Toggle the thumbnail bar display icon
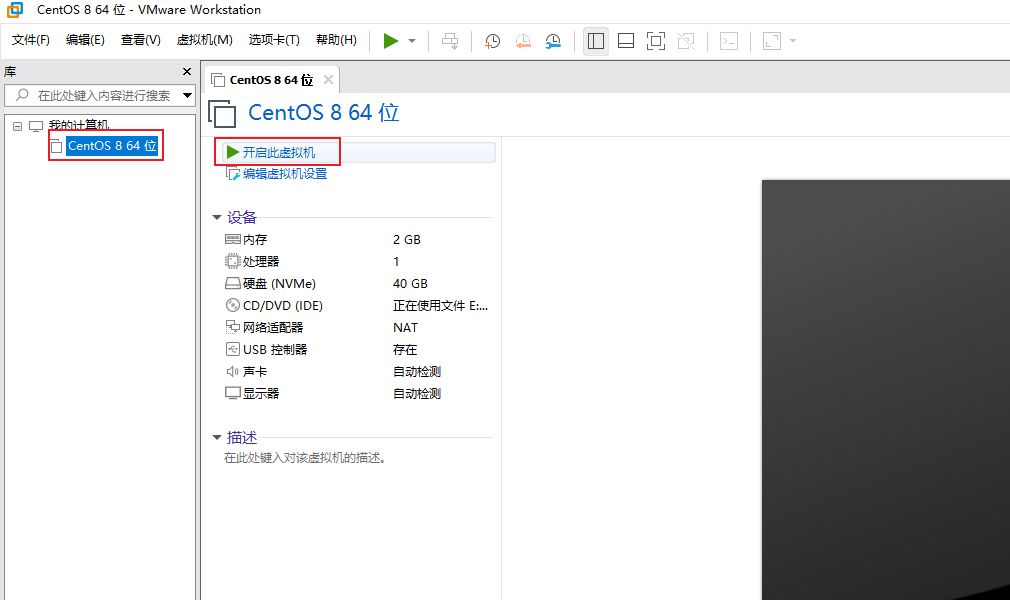 pos(626,41)
